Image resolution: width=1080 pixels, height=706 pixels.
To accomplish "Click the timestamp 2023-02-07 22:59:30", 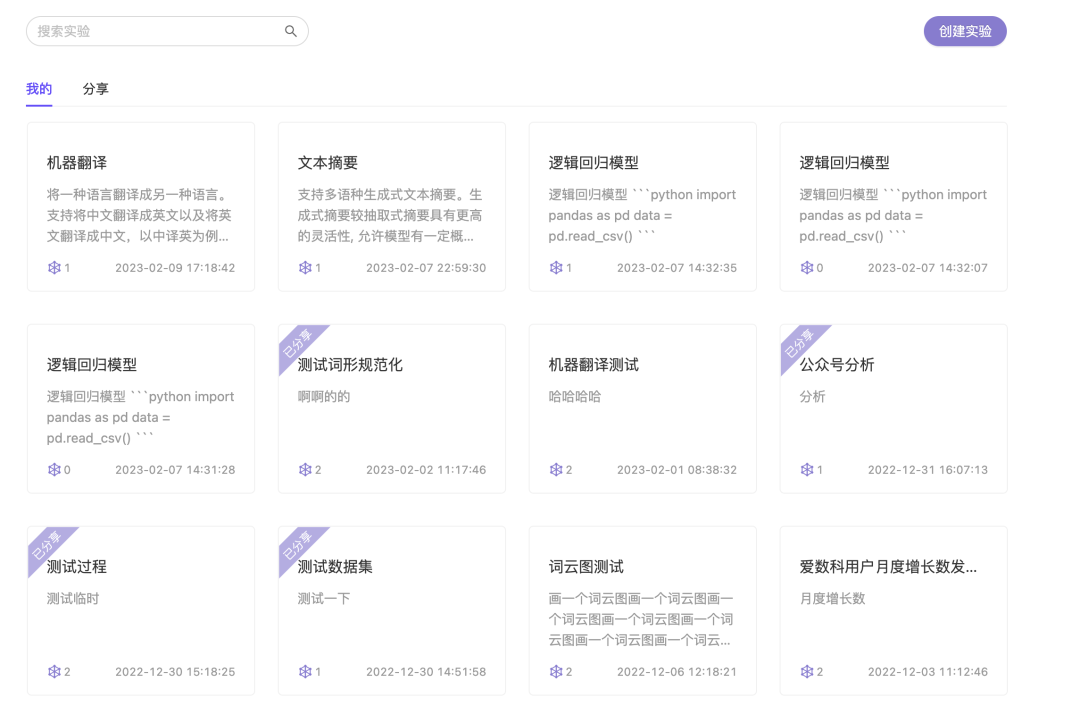I will pyautogui.click(x=426, y=267).
